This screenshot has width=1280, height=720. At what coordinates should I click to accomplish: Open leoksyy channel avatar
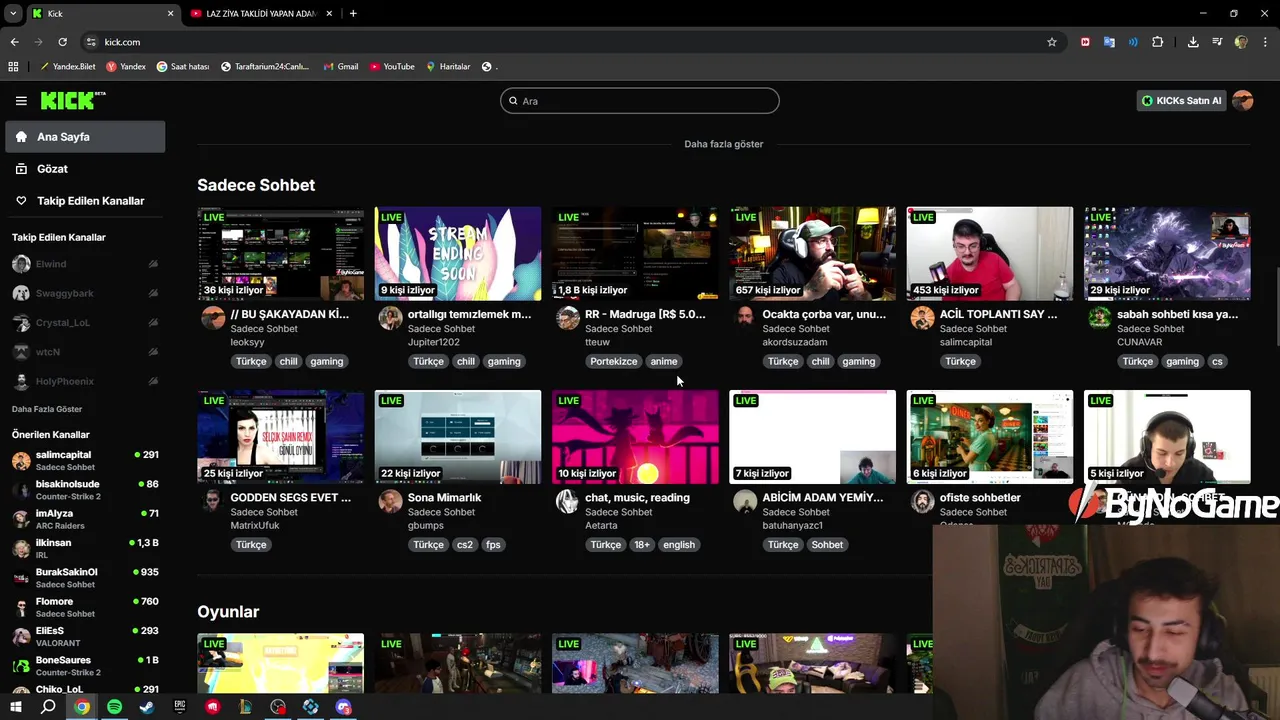point(213,318)
